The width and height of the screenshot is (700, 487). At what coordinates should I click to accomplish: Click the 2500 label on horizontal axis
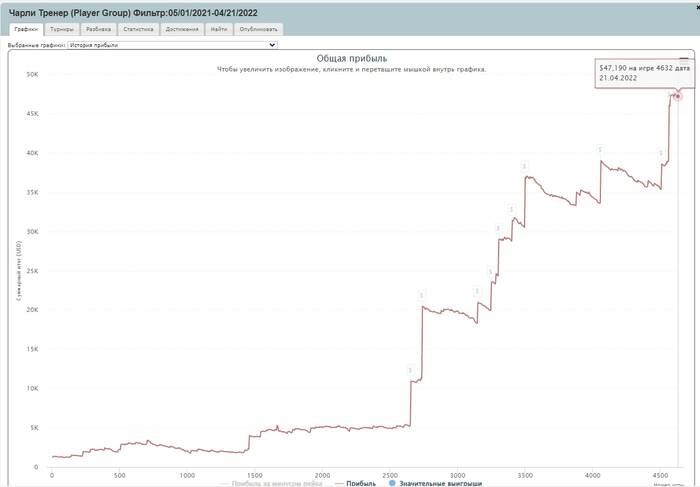point(390,475)
